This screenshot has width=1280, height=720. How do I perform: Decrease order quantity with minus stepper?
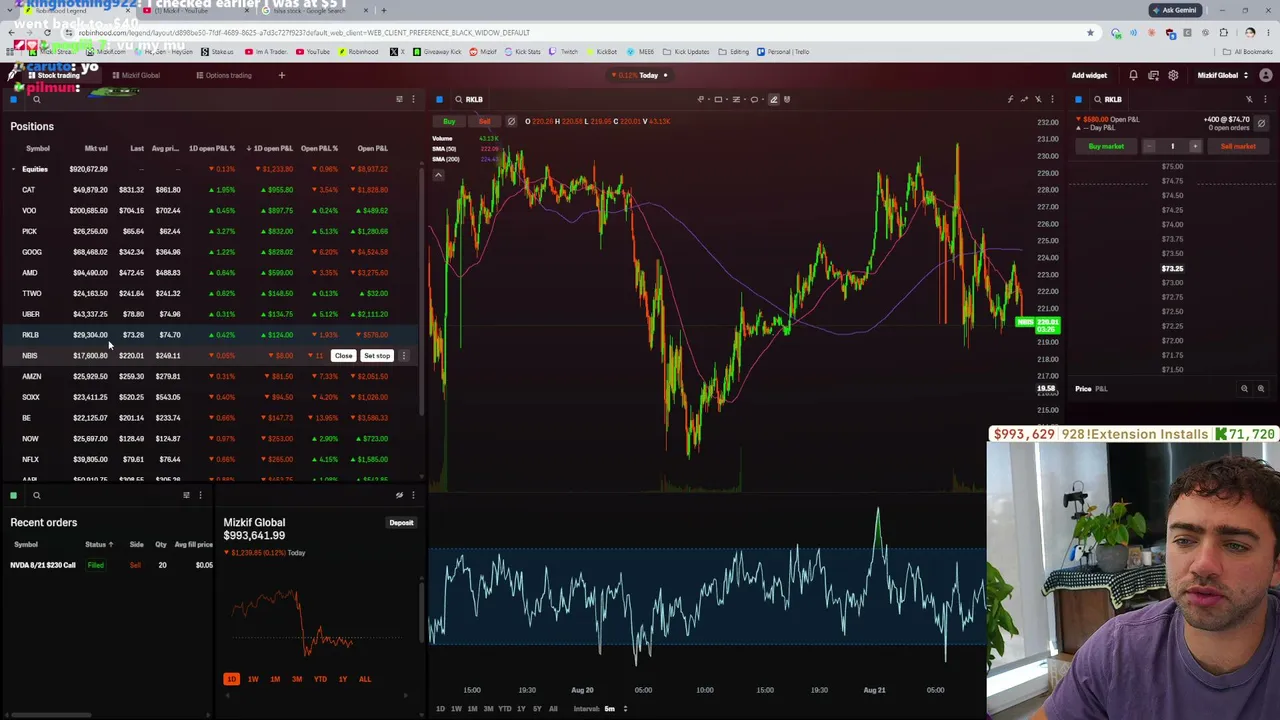[x=1149, y=147]
